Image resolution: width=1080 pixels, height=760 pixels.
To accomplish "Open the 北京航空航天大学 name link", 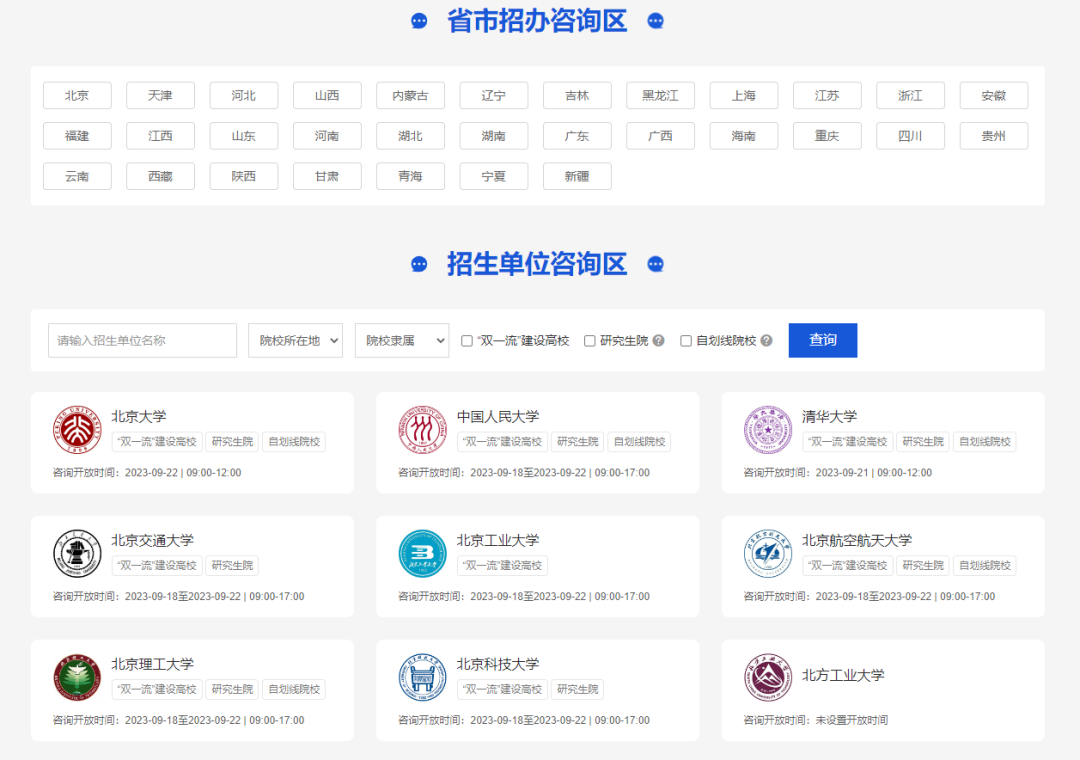I will click(x=857, y=540).
